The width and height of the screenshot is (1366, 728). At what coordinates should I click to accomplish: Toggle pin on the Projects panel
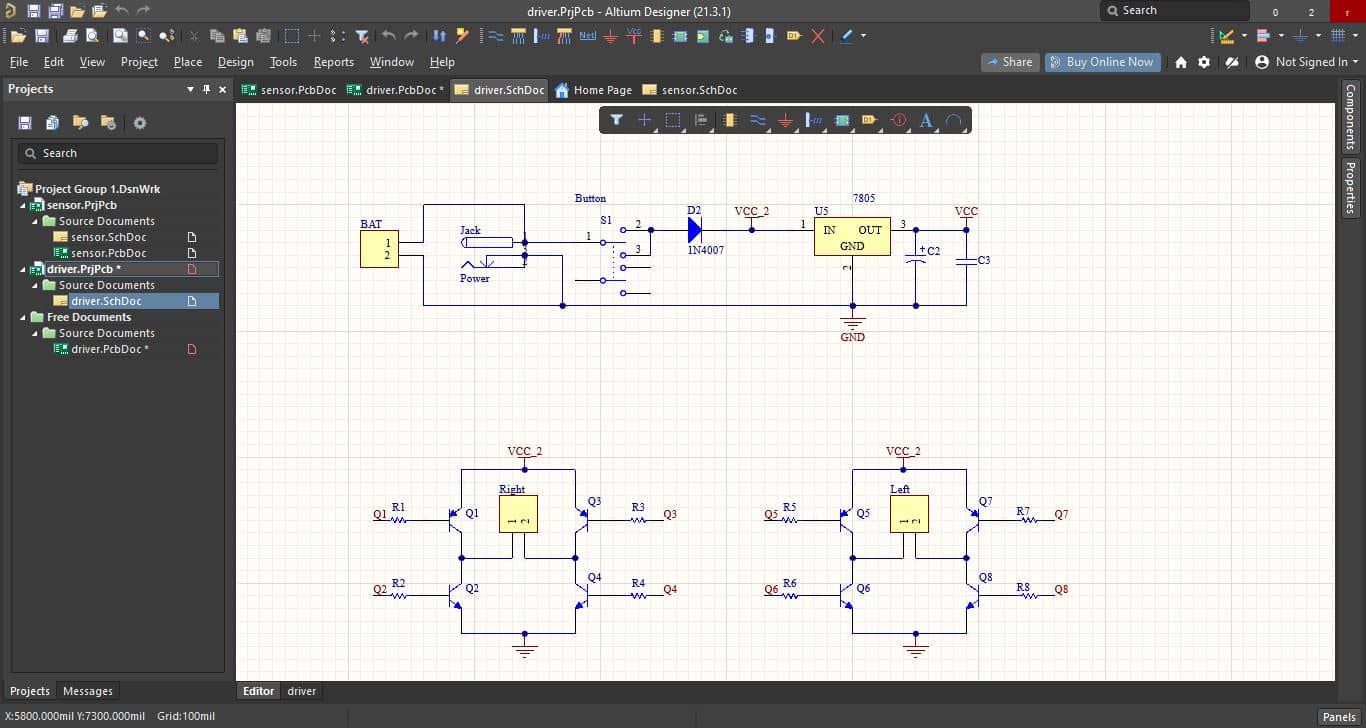(207, 89)
